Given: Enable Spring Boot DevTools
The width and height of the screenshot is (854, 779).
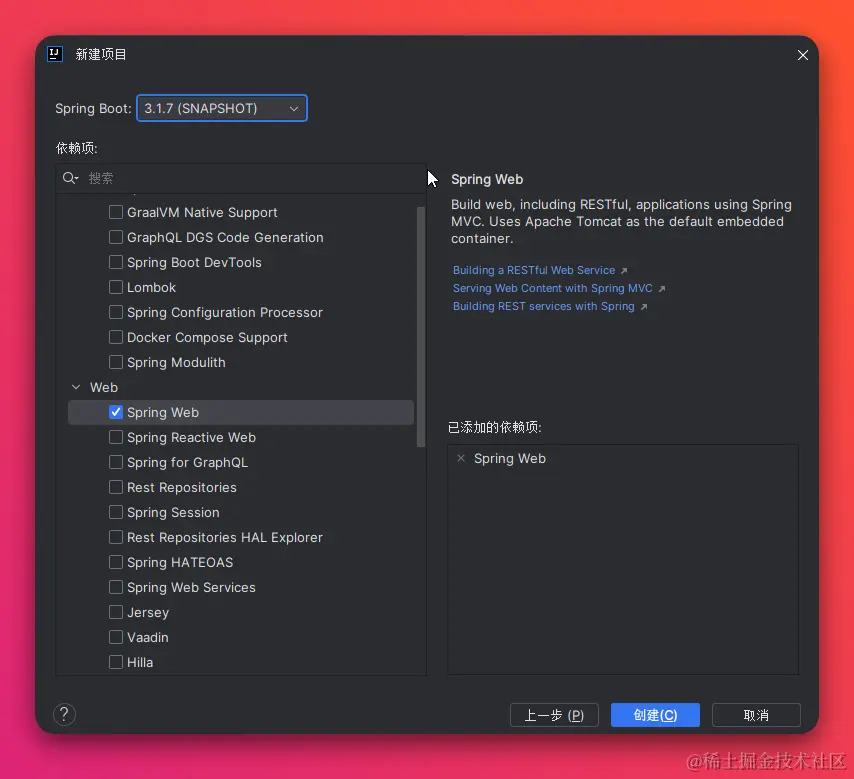Looking at the screenshot, I should pyautogui.click(x=115, y=262).
